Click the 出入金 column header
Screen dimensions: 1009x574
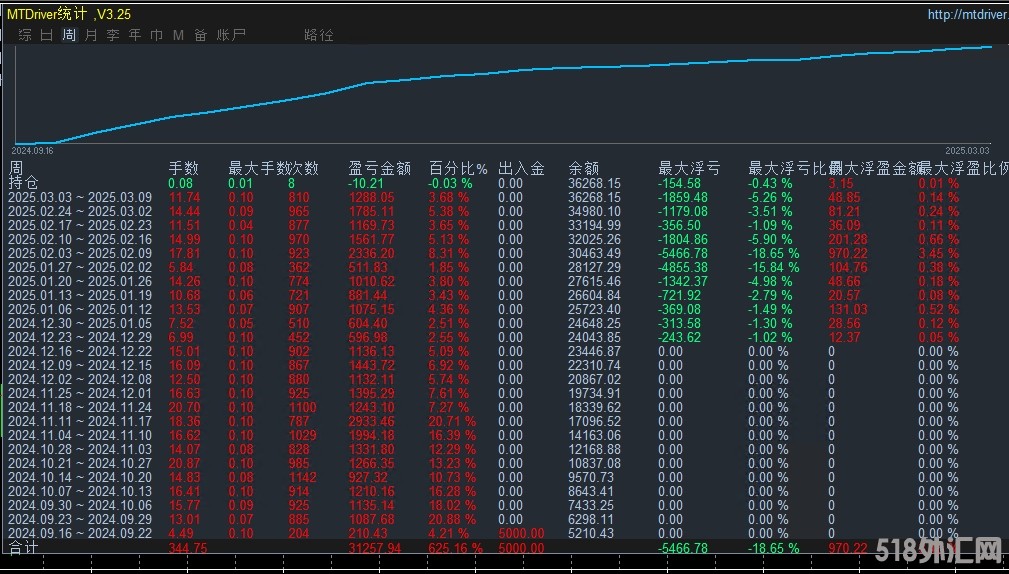tap(521, 169)
